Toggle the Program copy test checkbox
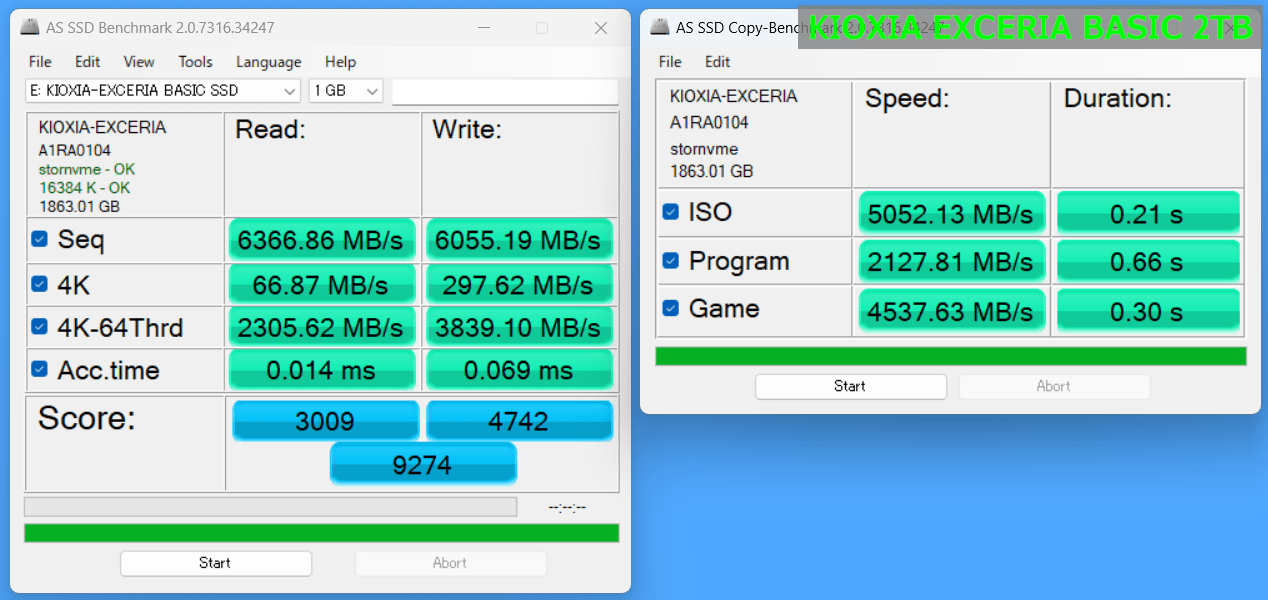 point(671,261)
